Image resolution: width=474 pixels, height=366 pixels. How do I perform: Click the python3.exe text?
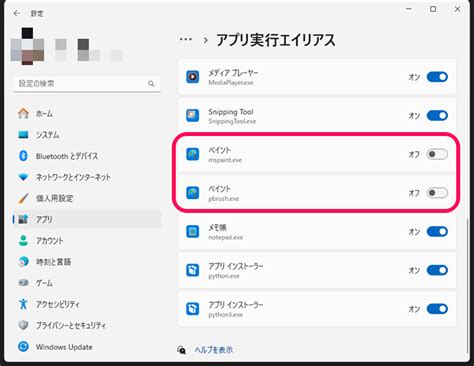226,315
